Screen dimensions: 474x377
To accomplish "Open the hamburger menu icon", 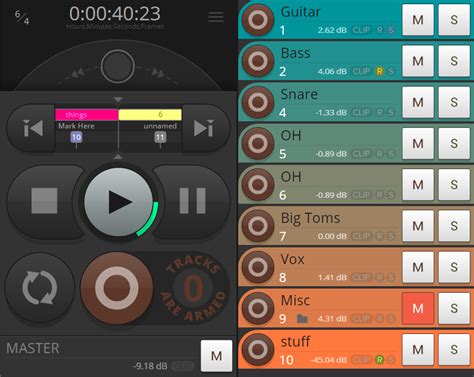I will (216, 17).
